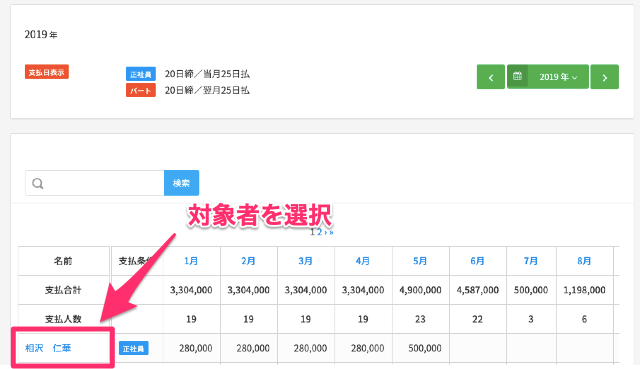This screenshot has width=640, height=369.
Task: Open the 2月 column header link
Action: click(x=248, y=261)
